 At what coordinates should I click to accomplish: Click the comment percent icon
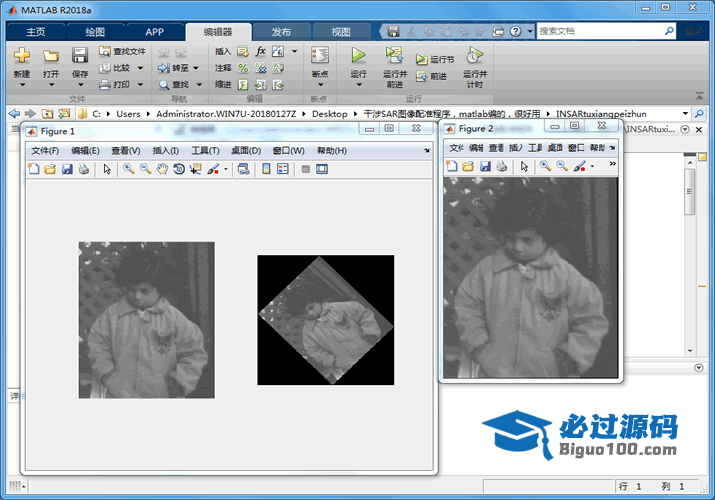(243, 68)
